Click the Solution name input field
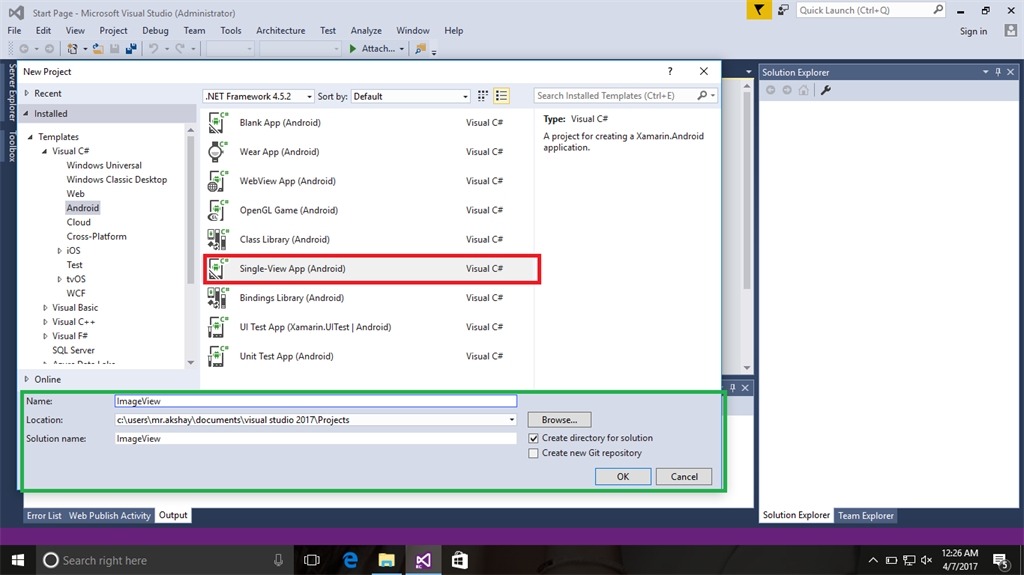The image size is (1024, 575). point(315,439)
